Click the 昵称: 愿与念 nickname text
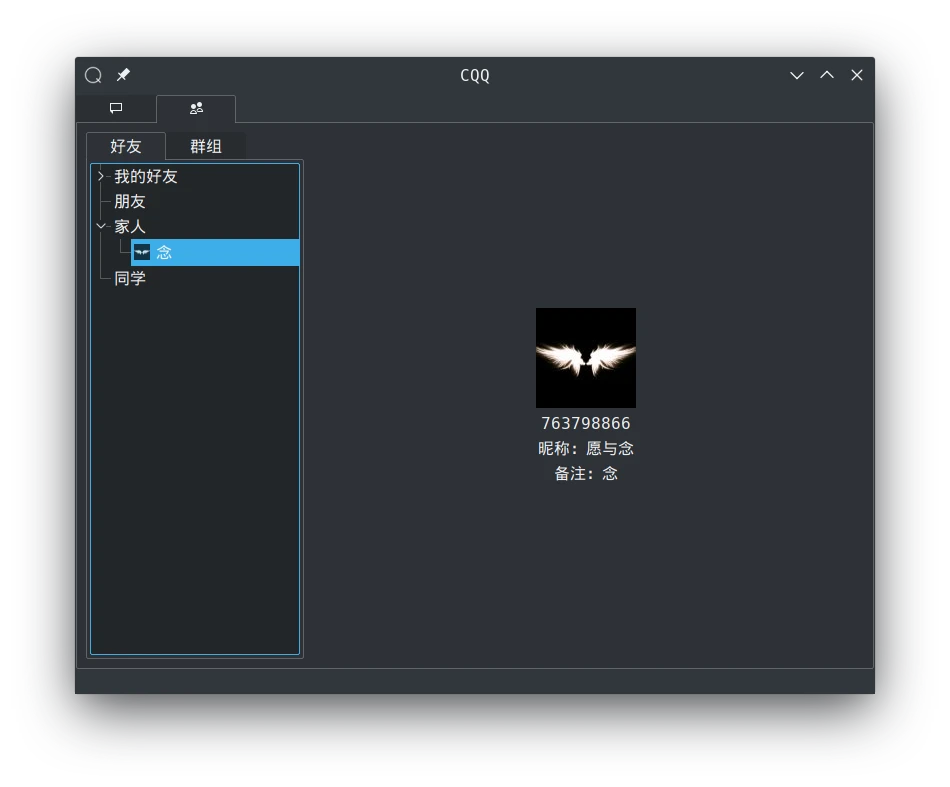This screenshot has height=787, width=950. coord(586,448)
